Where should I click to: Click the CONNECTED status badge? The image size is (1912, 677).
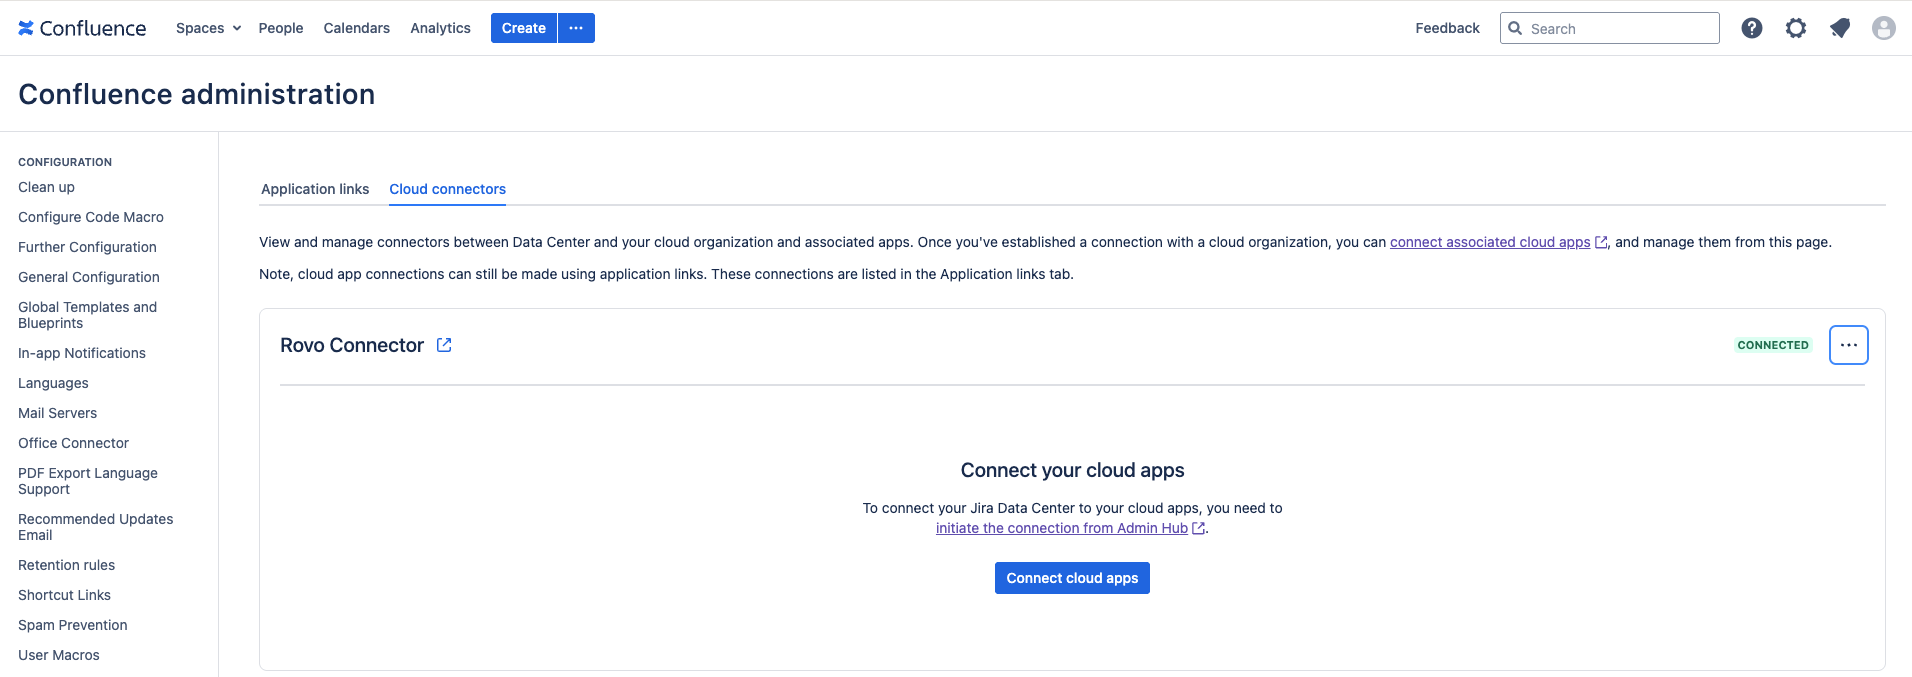coord(1773,345)
